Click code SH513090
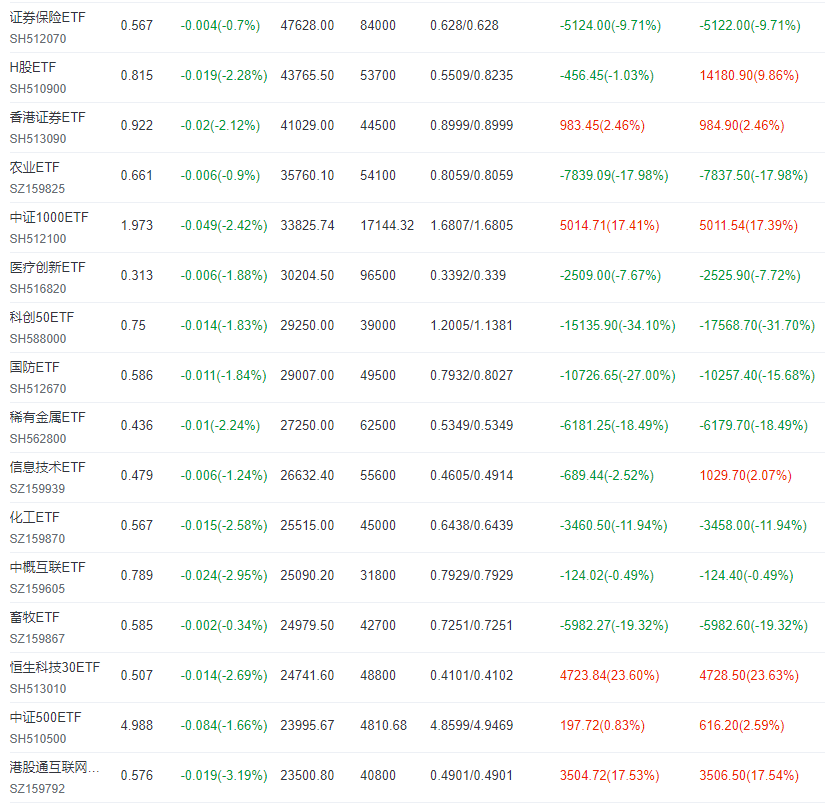Viewport: 825px width, 803px height. click(x=38, y=139)
